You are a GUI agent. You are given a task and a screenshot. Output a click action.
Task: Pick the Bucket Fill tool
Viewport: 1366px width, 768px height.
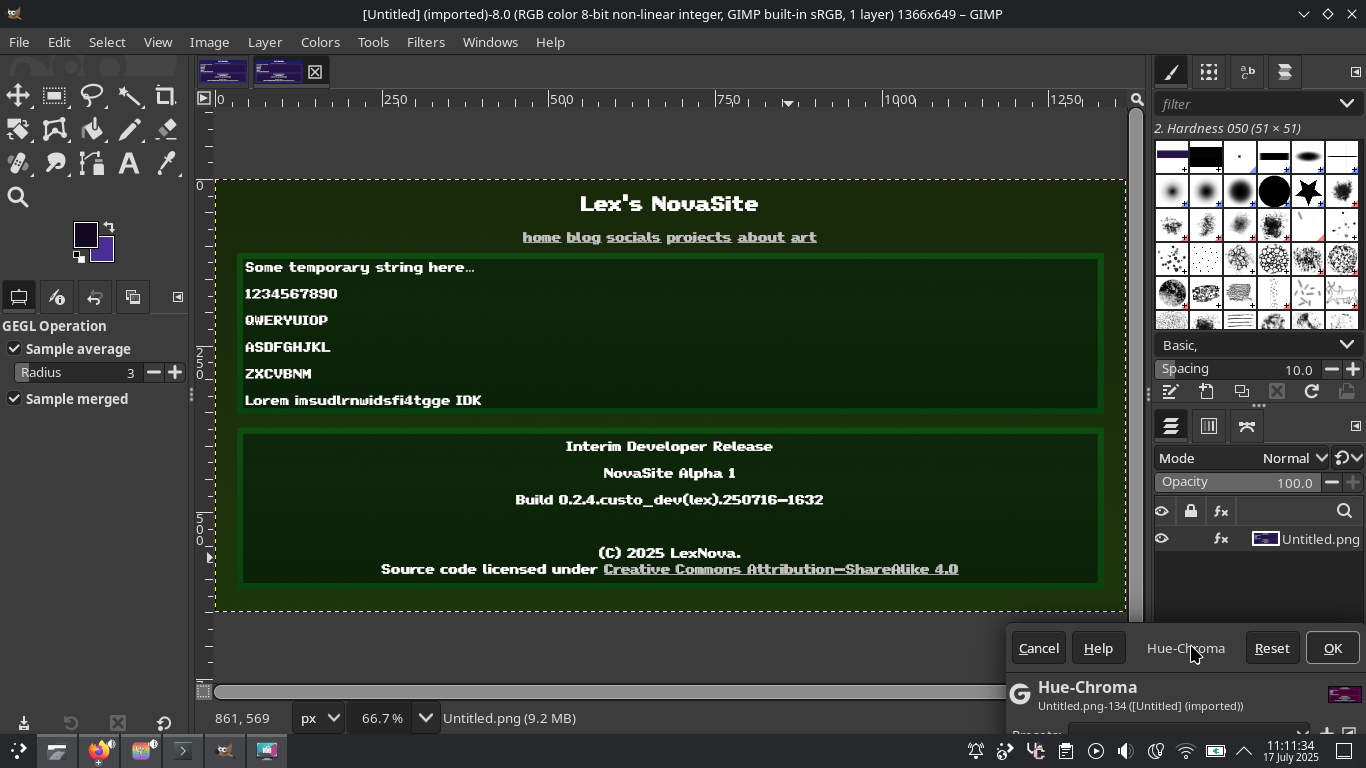[92, 130]
